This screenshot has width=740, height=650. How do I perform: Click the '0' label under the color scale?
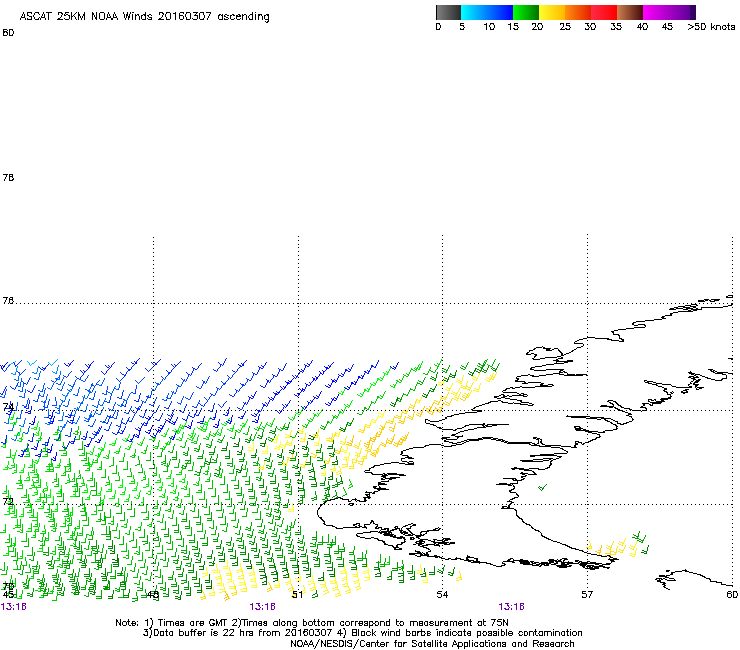[438, 27]
